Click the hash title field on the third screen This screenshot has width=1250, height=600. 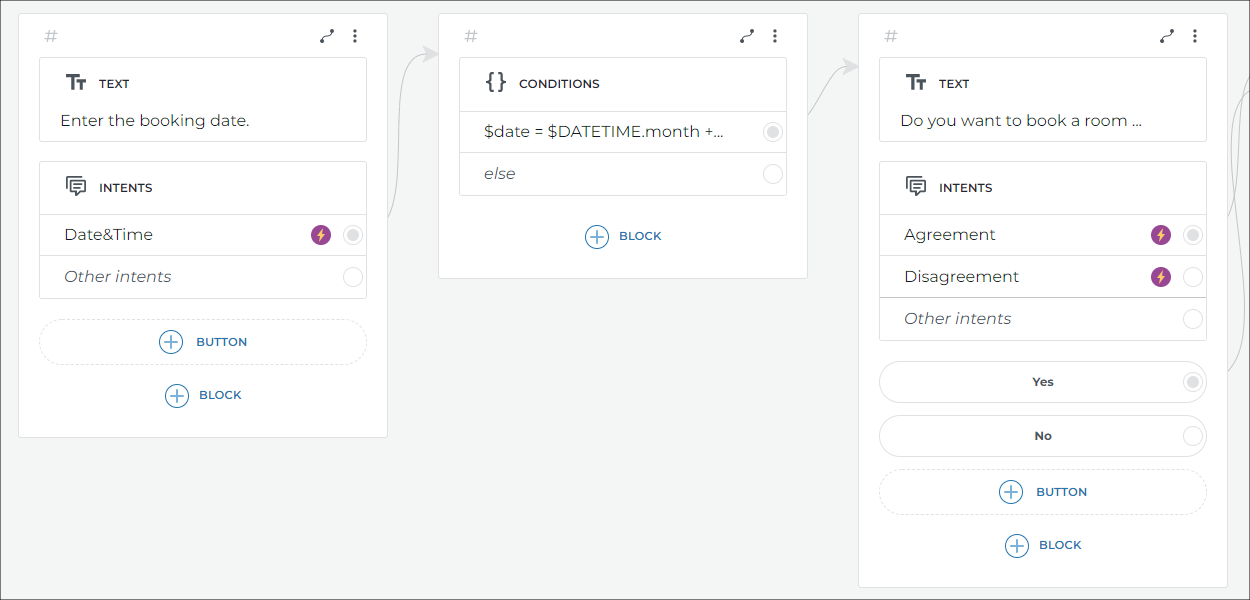[890, 35]
